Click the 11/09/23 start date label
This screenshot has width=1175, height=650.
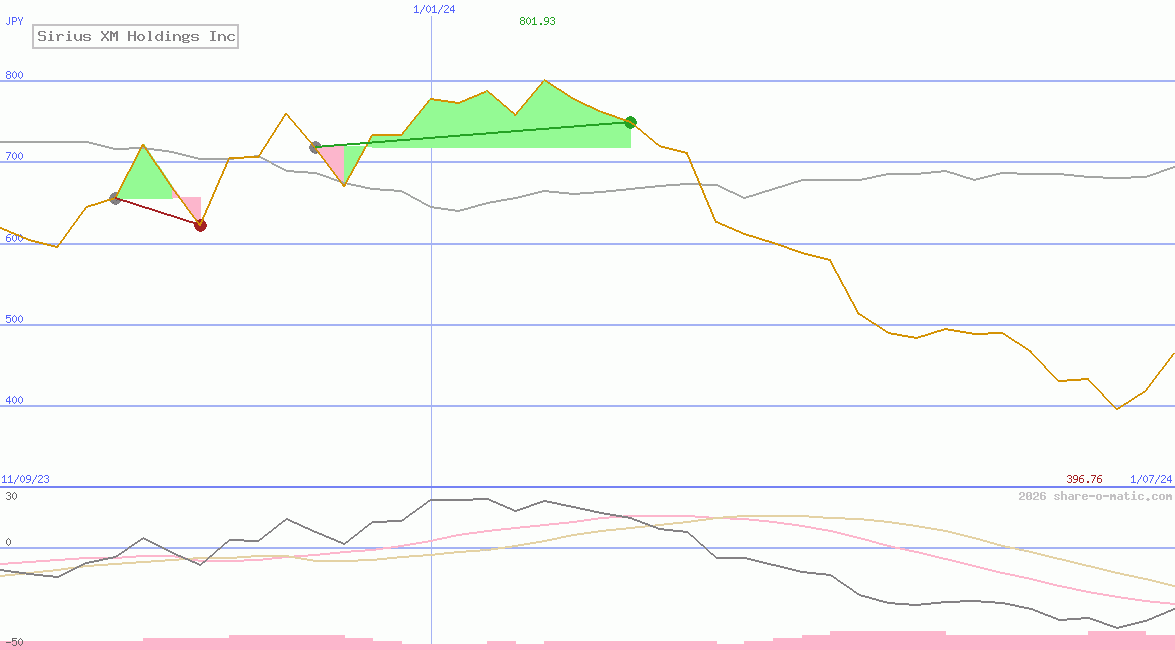pyautogui.click(x=25, y=479)
